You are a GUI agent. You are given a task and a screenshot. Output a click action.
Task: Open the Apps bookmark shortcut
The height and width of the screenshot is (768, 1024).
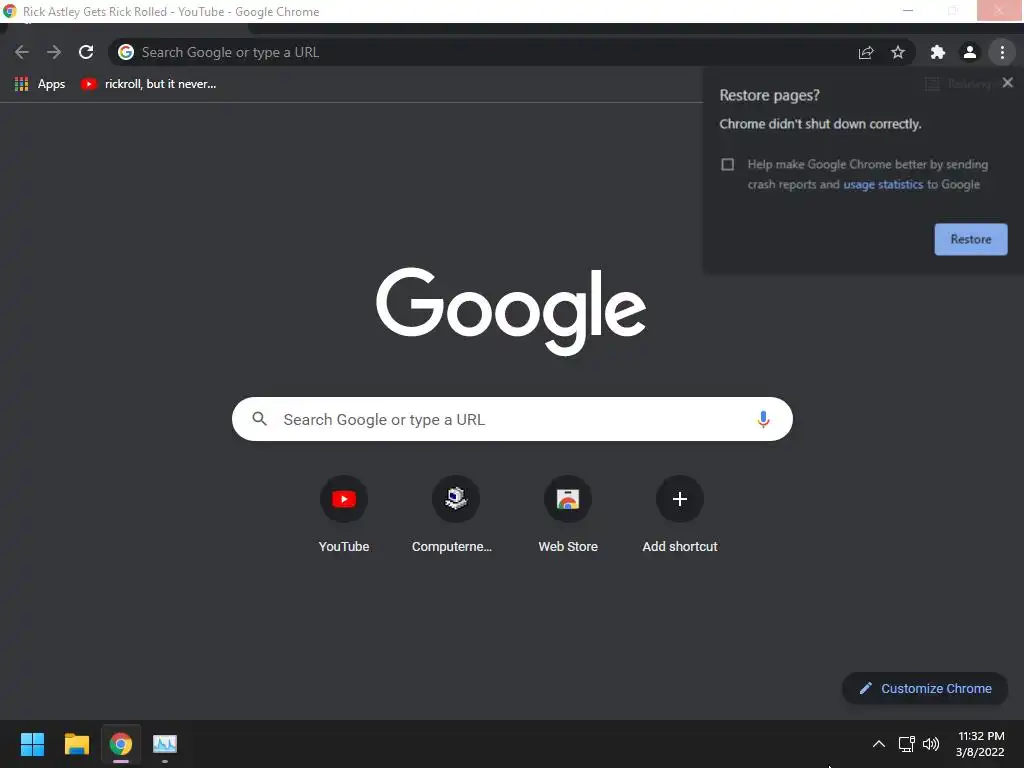pyautogui.click(x=40, y=84)
